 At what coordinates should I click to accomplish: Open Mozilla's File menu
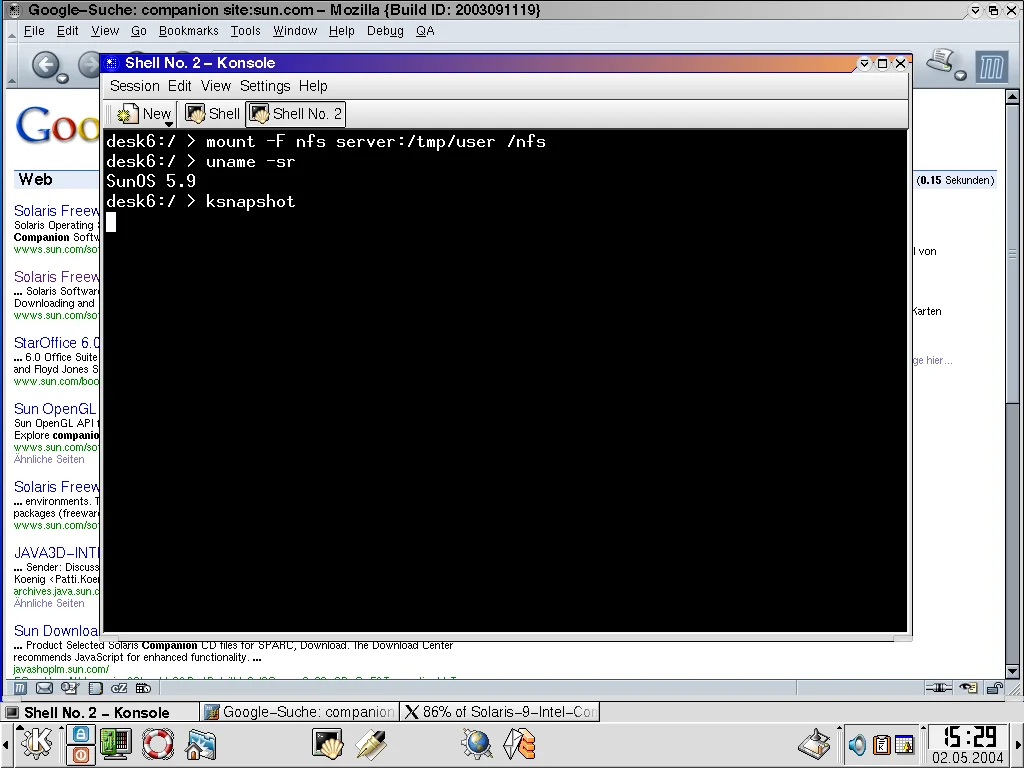34,31
